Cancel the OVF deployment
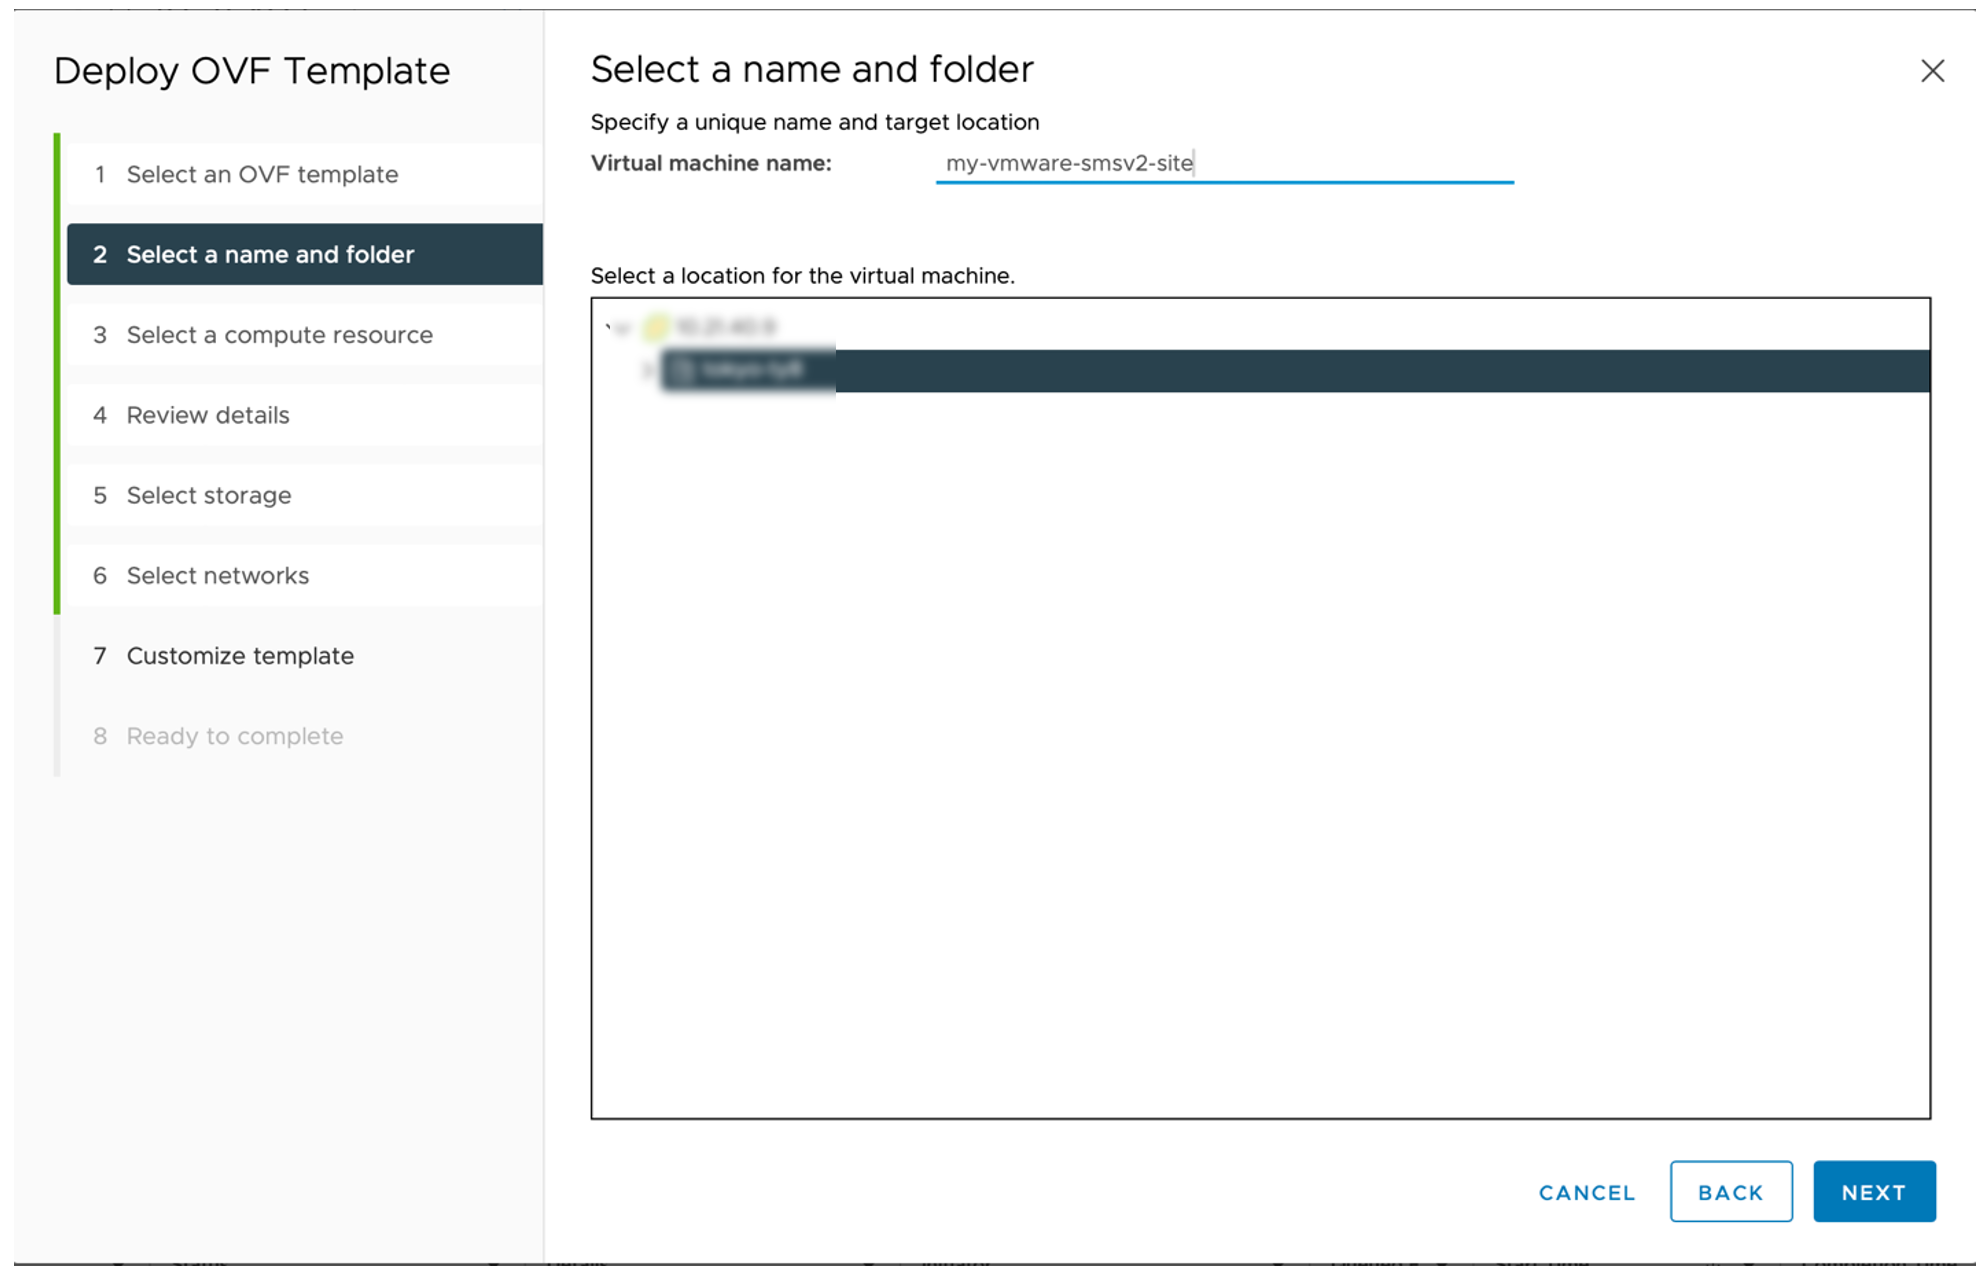The width and height of the screenshot is (1987, 1275). (1585, 1192)
